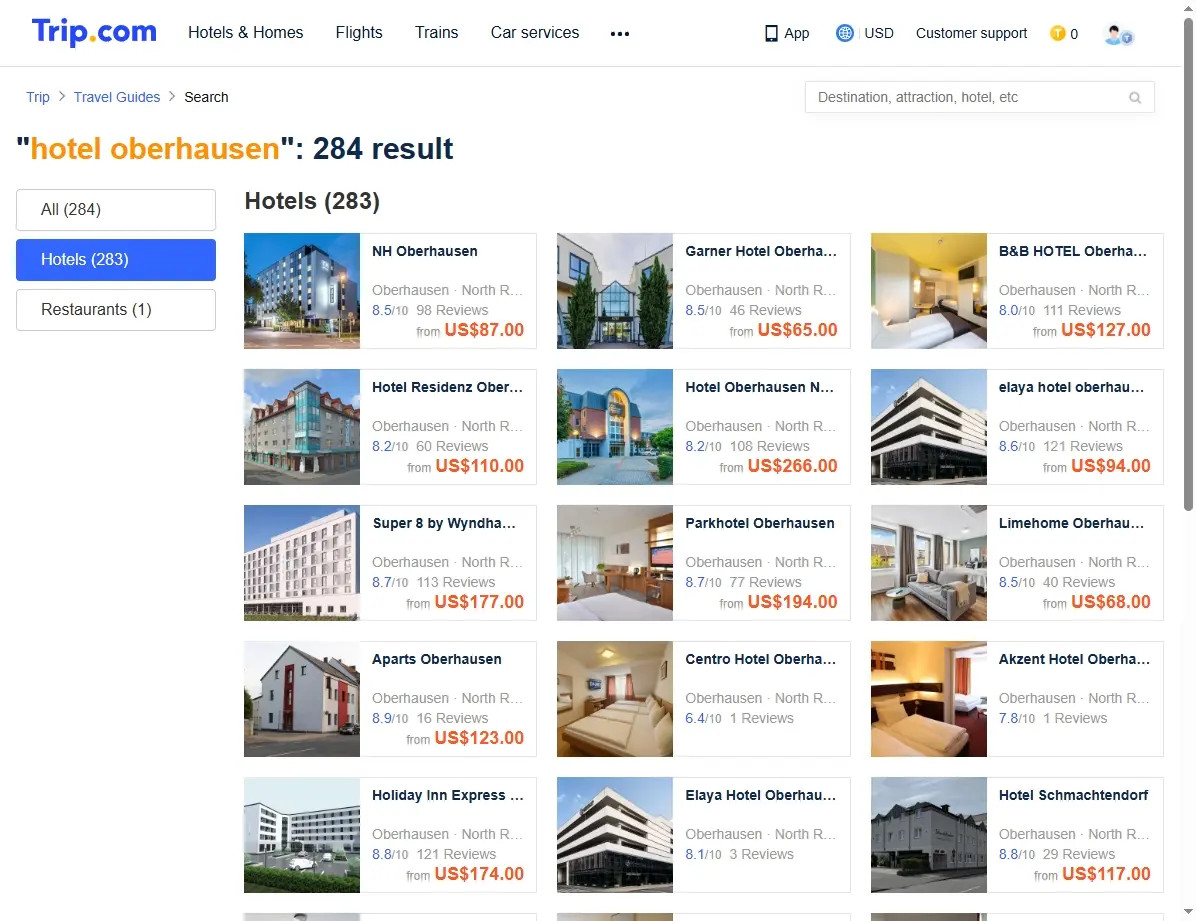
Task: Open Parkhotel Oberhausen room photo
Action: [615, 562]
